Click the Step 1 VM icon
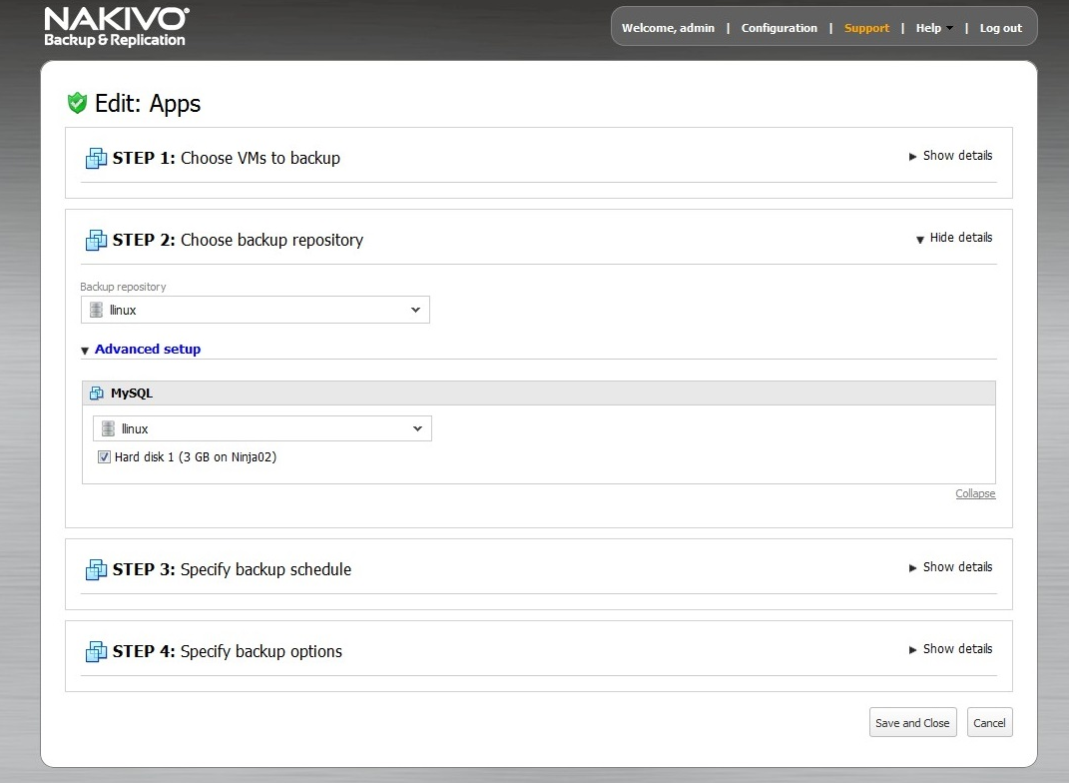The width and height of the screenshot is (1069, 783). point(96,158)
